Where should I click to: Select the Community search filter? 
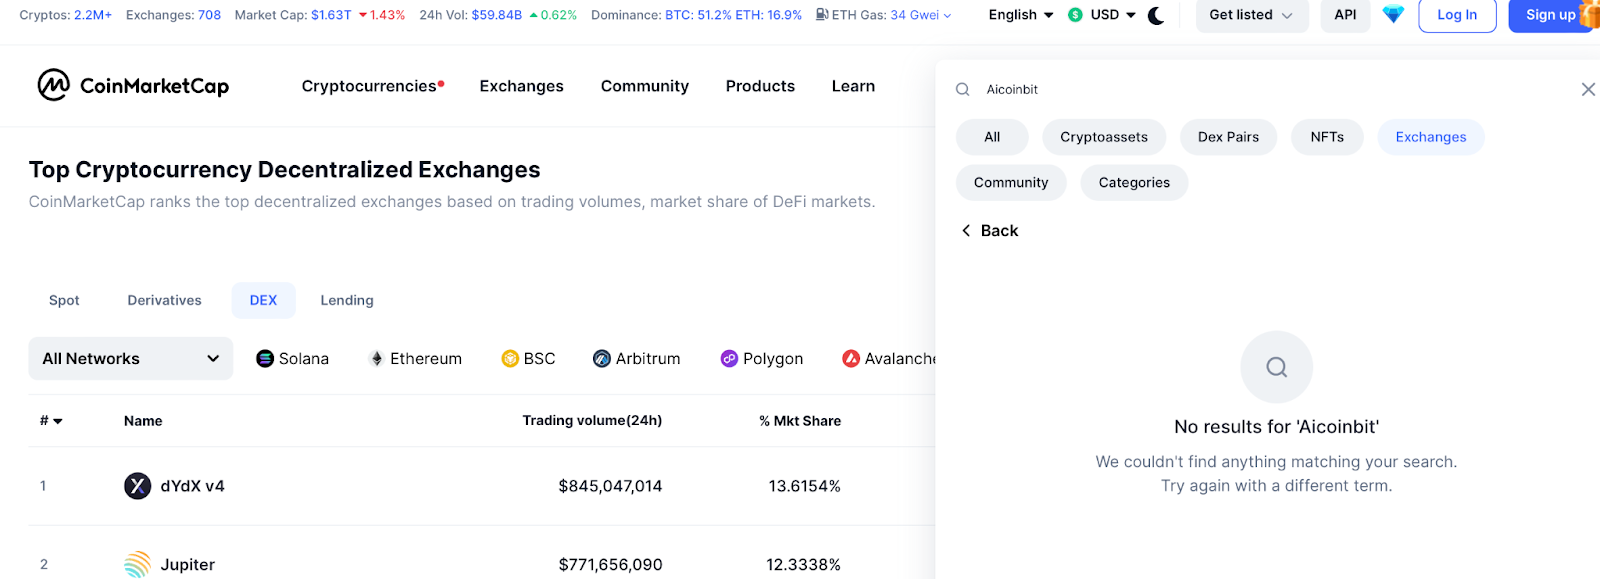click(x=1011, y=183)
